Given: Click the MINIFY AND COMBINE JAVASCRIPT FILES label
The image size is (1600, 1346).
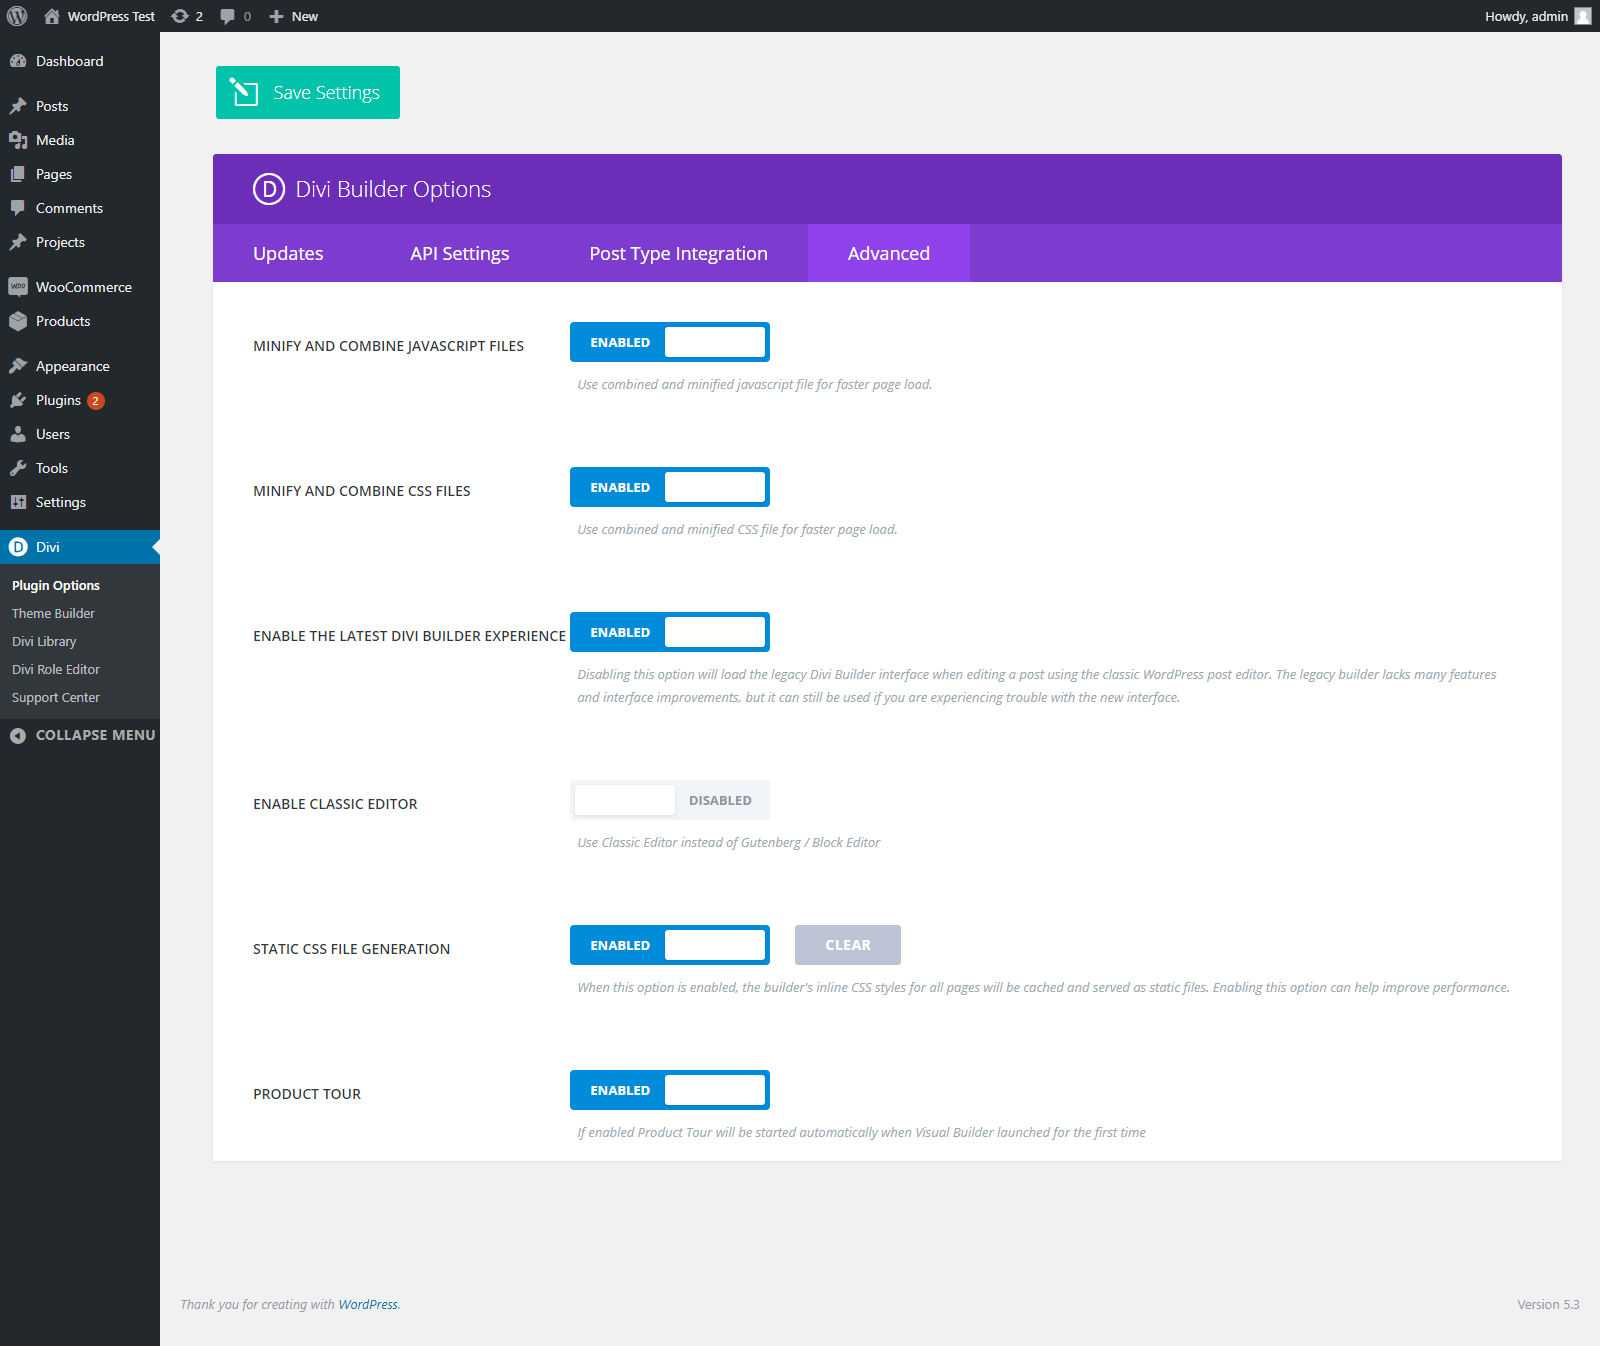Looking at the screenshot, I should pos(388,346).
